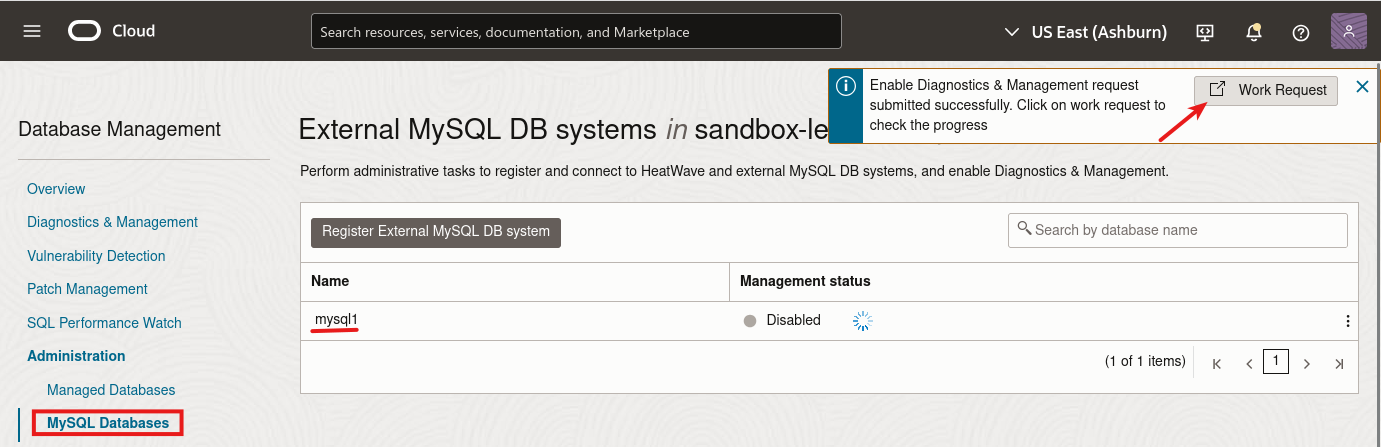Open the user profile avatar menu
This screenshot has height=447, width=1381.
pyautogui.click(x=1349, y=31)
